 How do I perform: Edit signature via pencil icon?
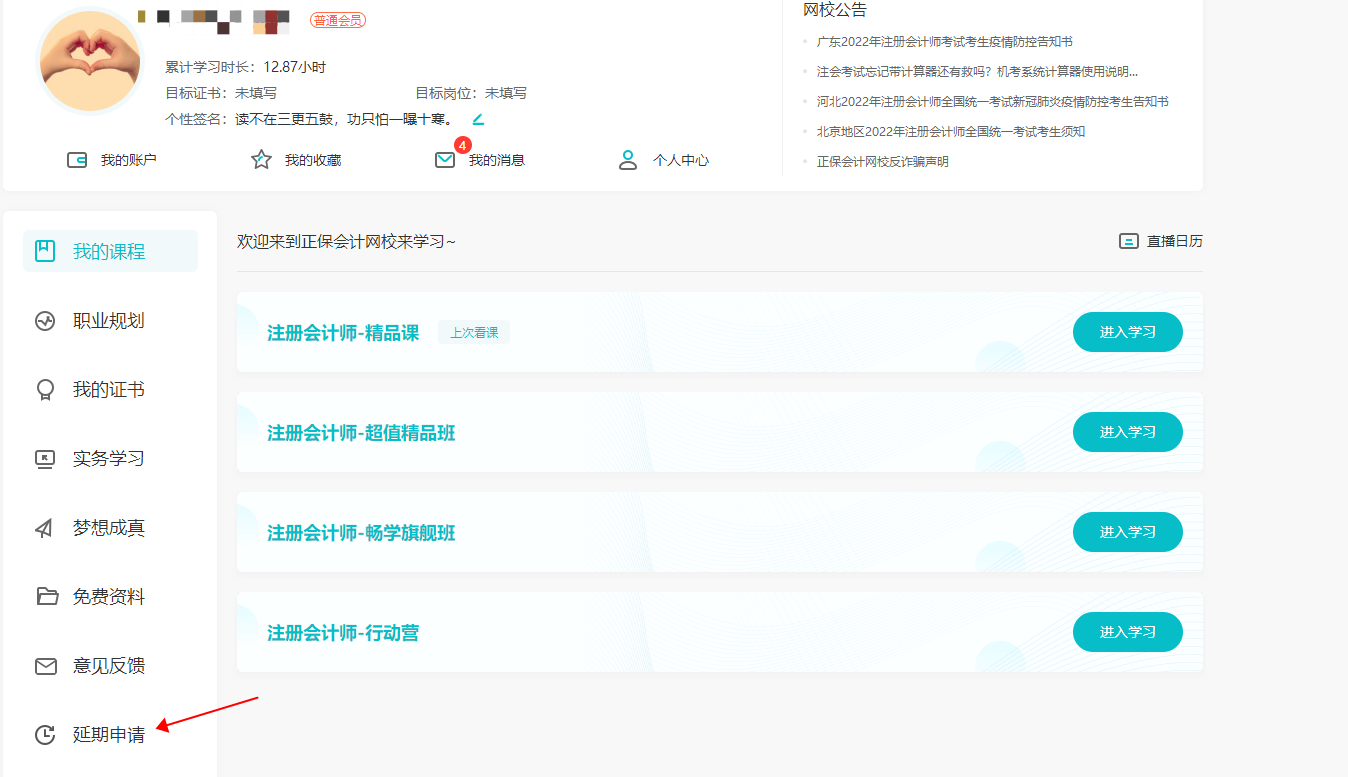(x=478, y=118)
